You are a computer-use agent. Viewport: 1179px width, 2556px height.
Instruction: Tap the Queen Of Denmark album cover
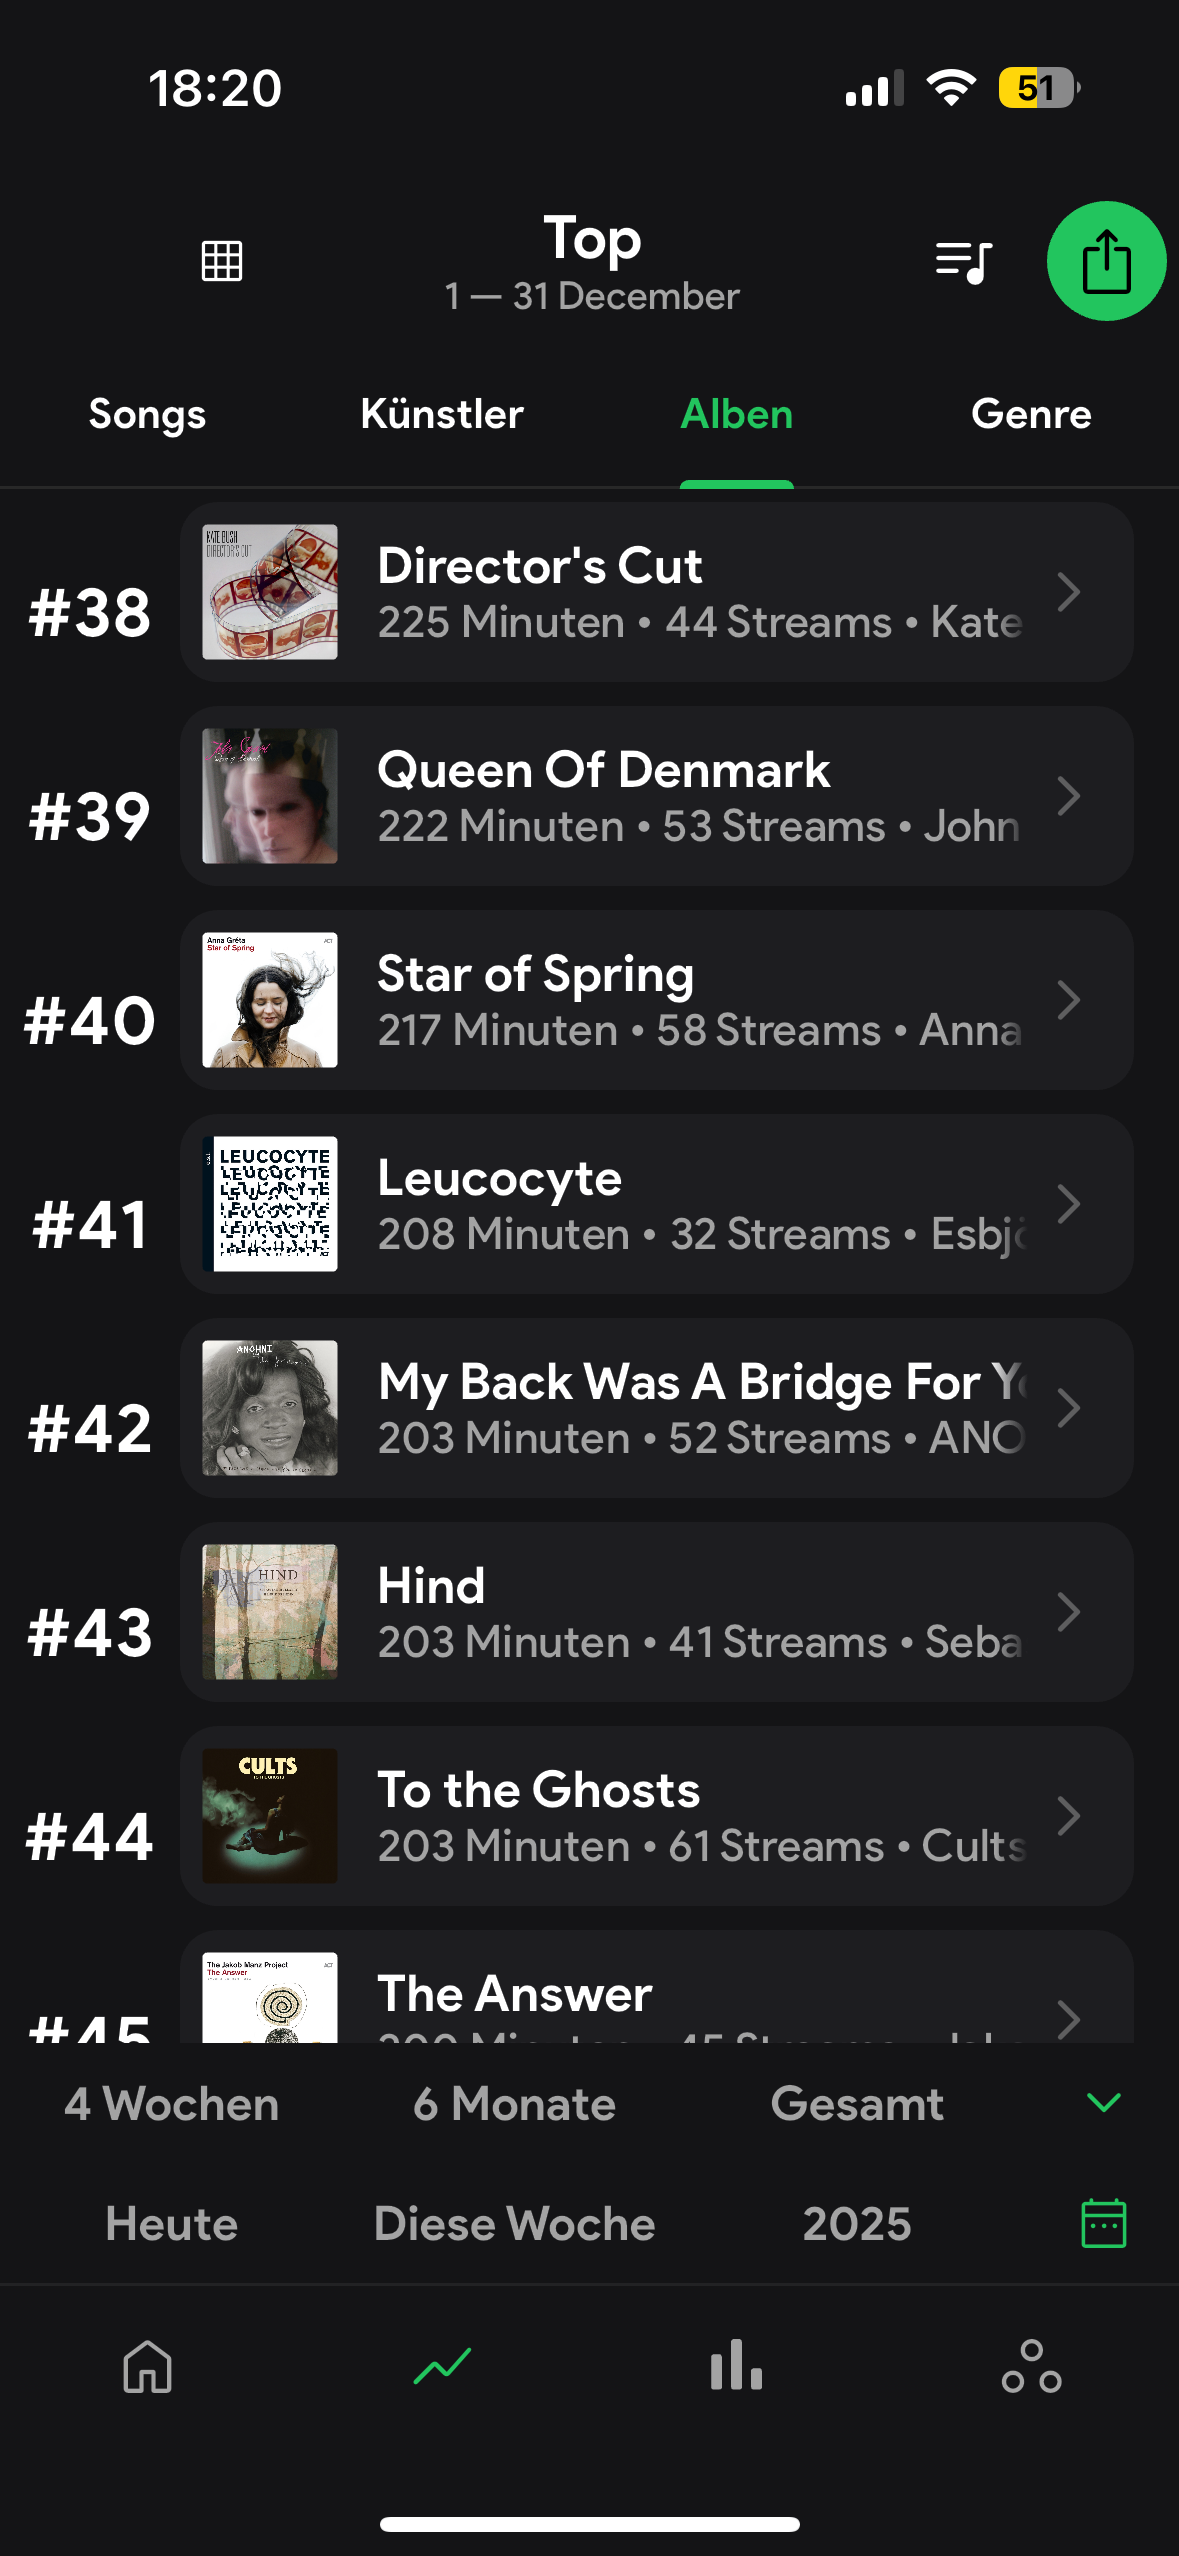coord(270,796)
